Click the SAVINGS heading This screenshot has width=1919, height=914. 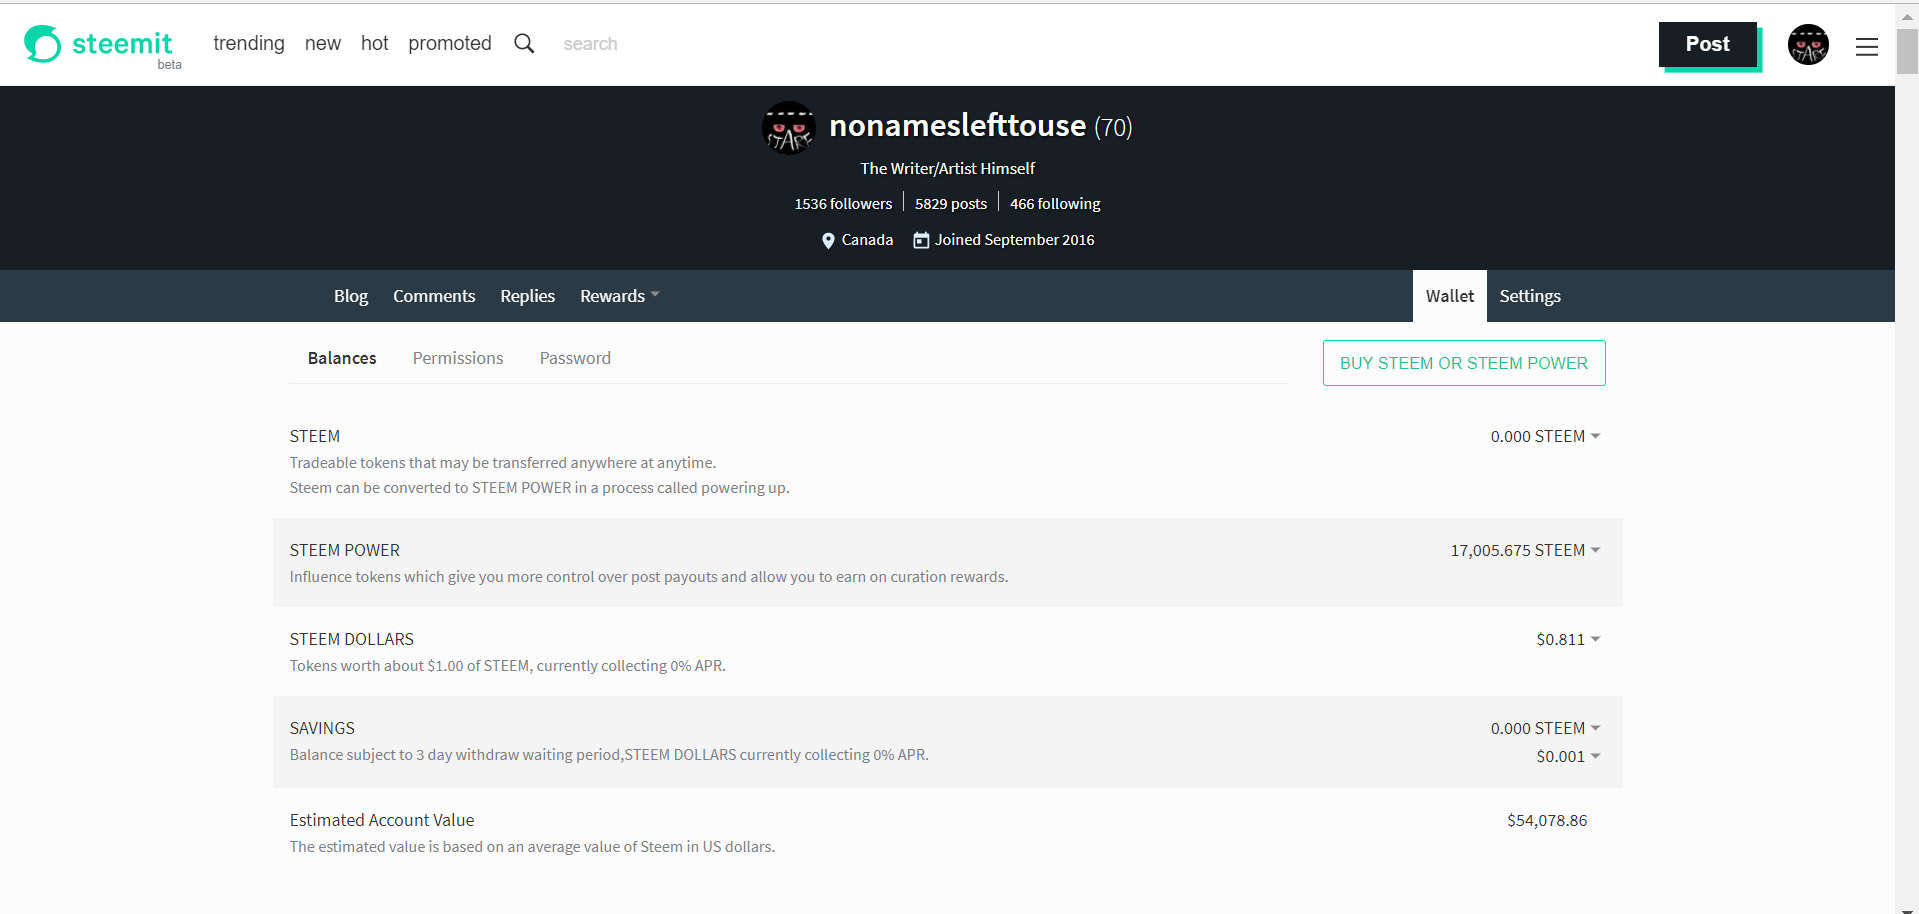pos(322,728)
